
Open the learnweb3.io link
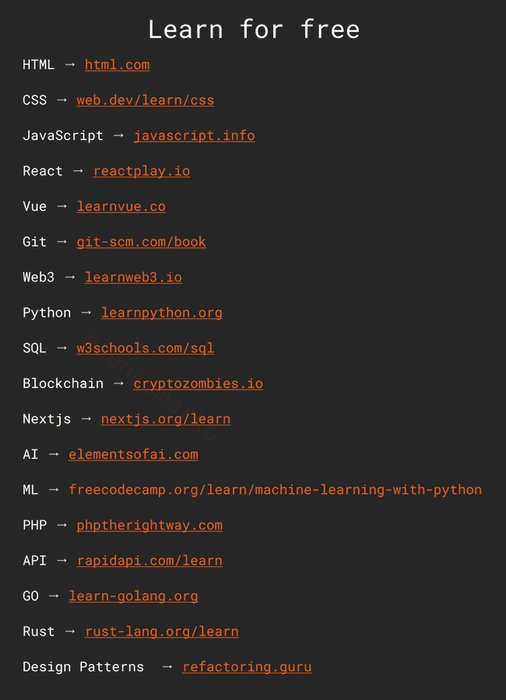[133, 277]
